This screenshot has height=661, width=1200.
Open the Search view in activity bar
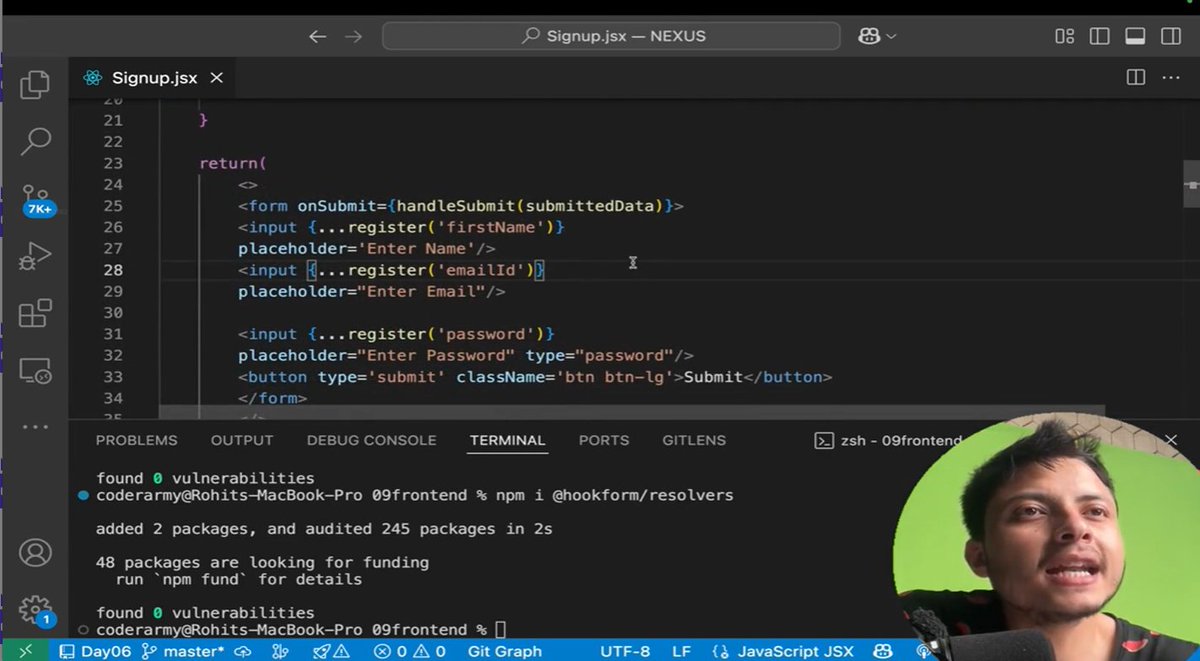coord(35,141)
